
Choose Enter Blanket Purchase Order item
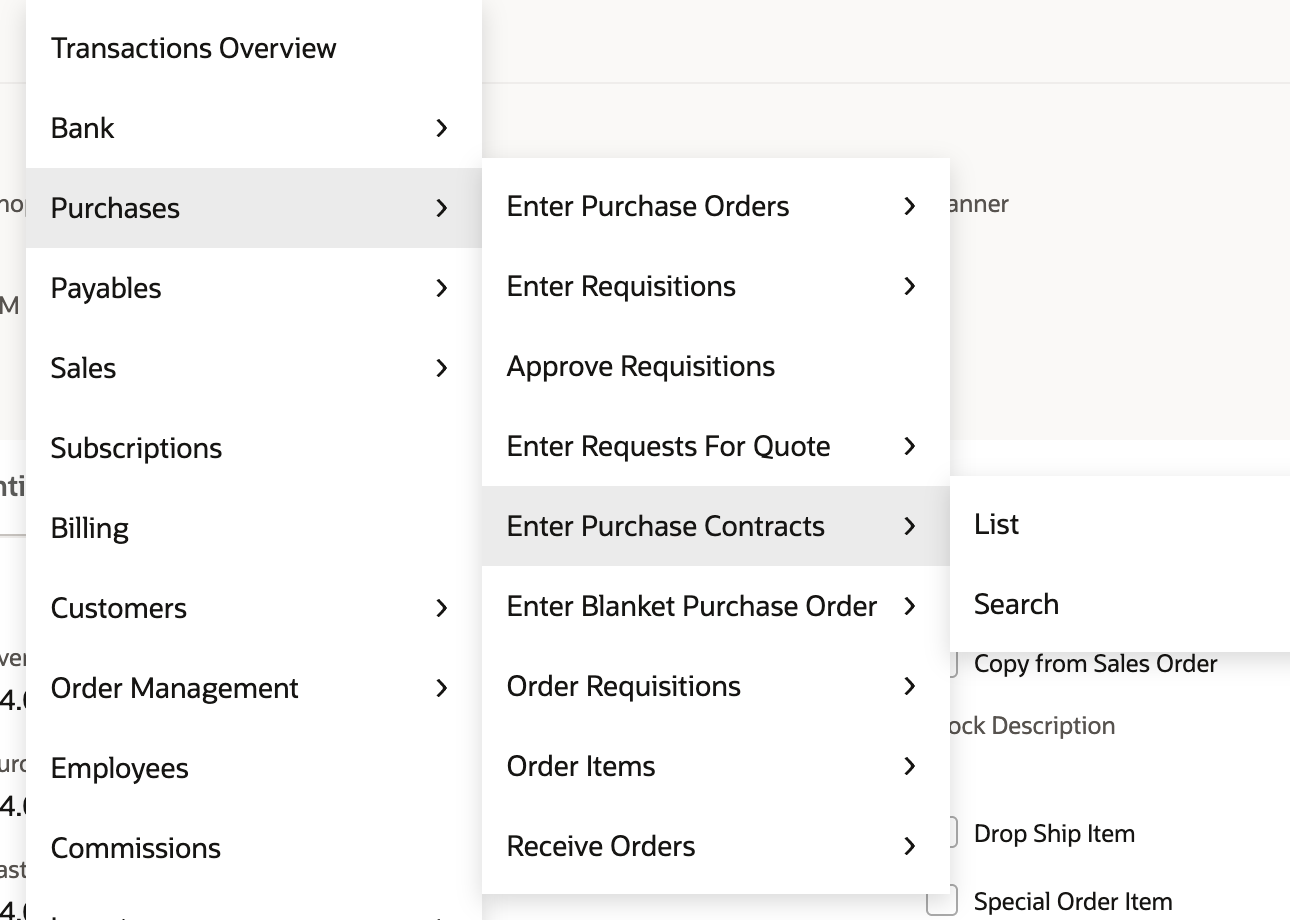[x=716, y=606]
